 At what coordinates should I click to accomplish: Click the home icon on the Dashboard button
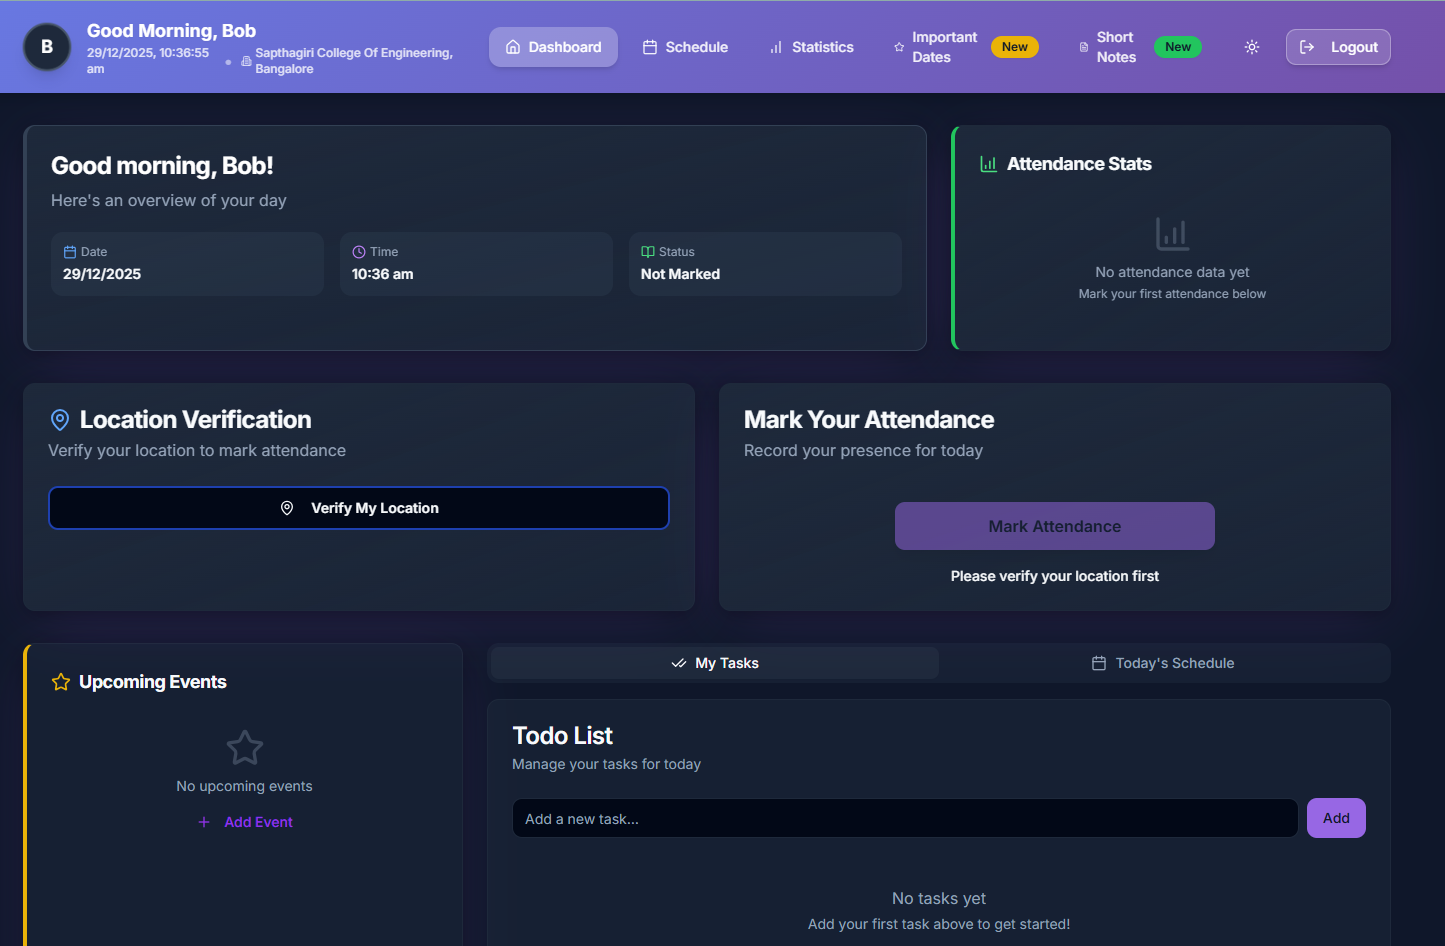point(514,46)
